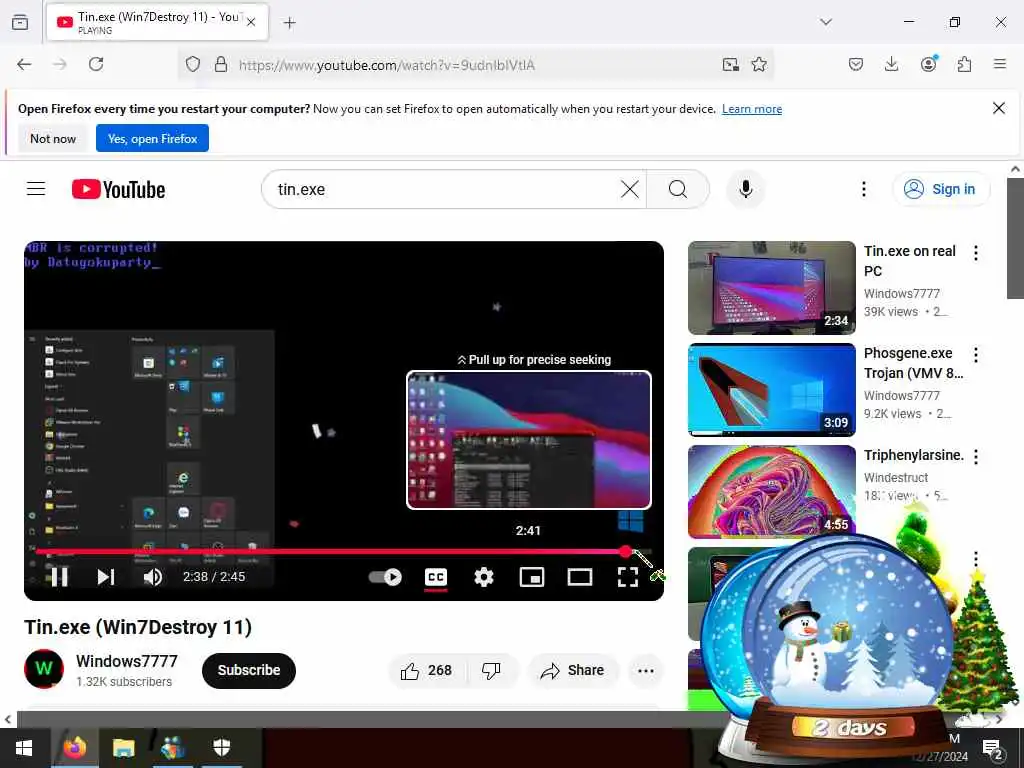
Task: Toggle the autoplay switch in player
Action: pyautogui.click(x=385, y=577)
